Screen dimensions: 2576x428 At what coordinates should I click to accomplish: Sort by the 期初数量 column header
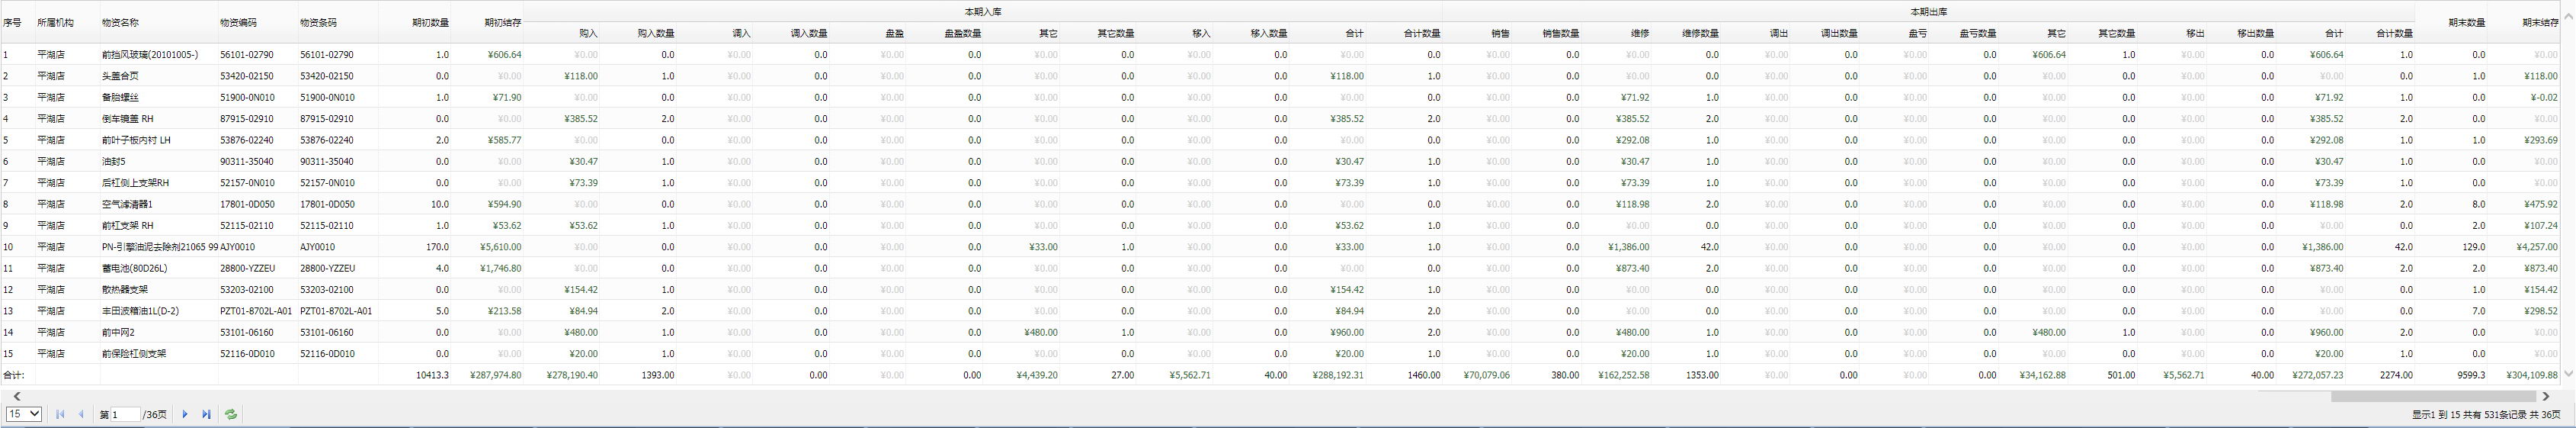tap(430, 22)
